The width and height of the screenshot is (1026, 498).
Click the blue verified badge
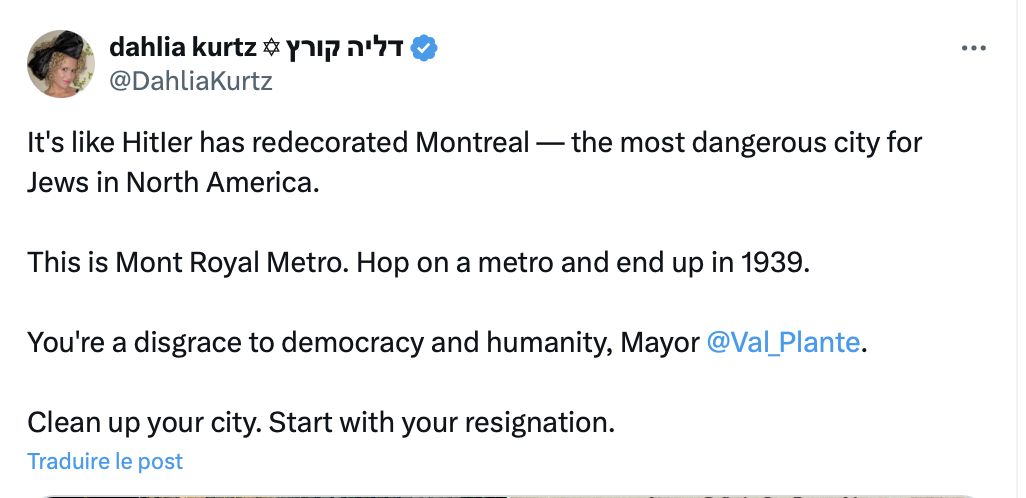pos(424,48)
